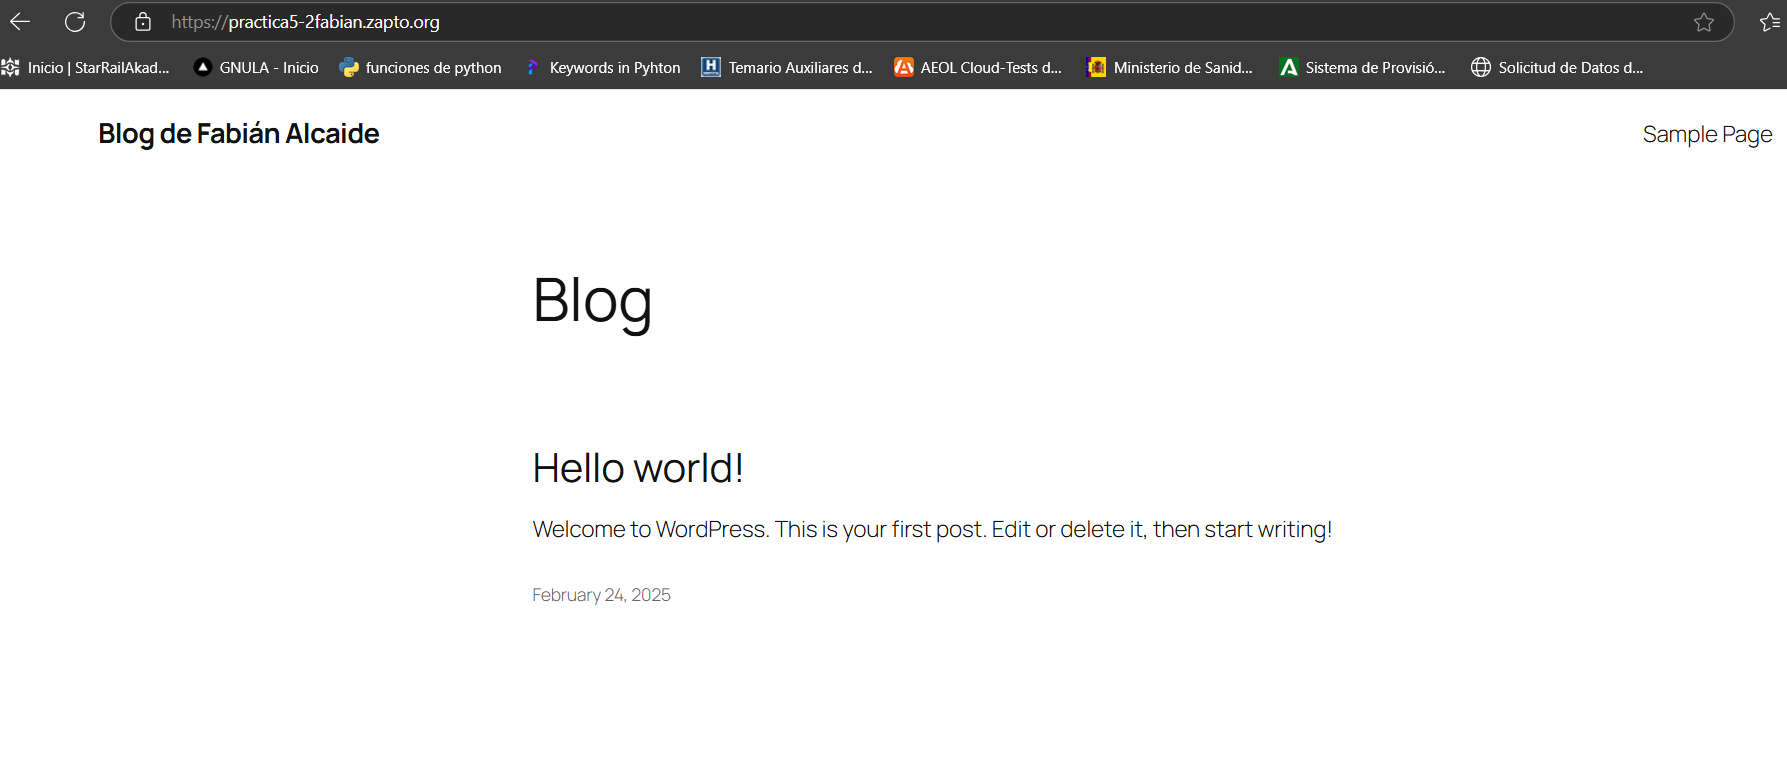Screen dimensions: 1787x767
Task: Open the Inicio StarRailAkad bookmark
Action: coord(98,67)
